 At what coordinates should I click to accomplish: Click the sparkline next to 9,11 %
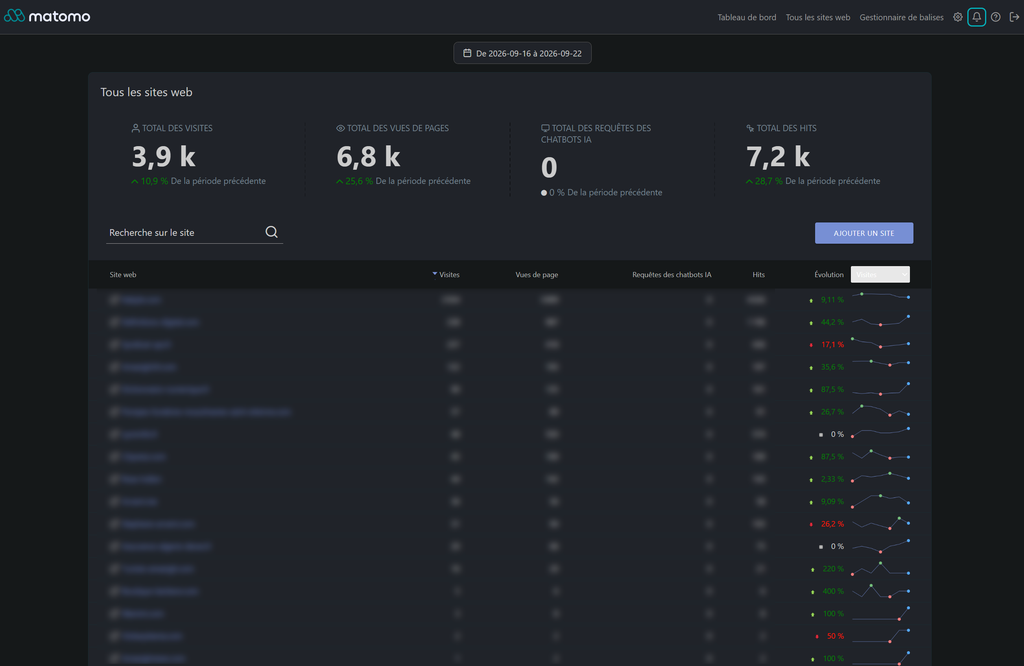[880, 296]
